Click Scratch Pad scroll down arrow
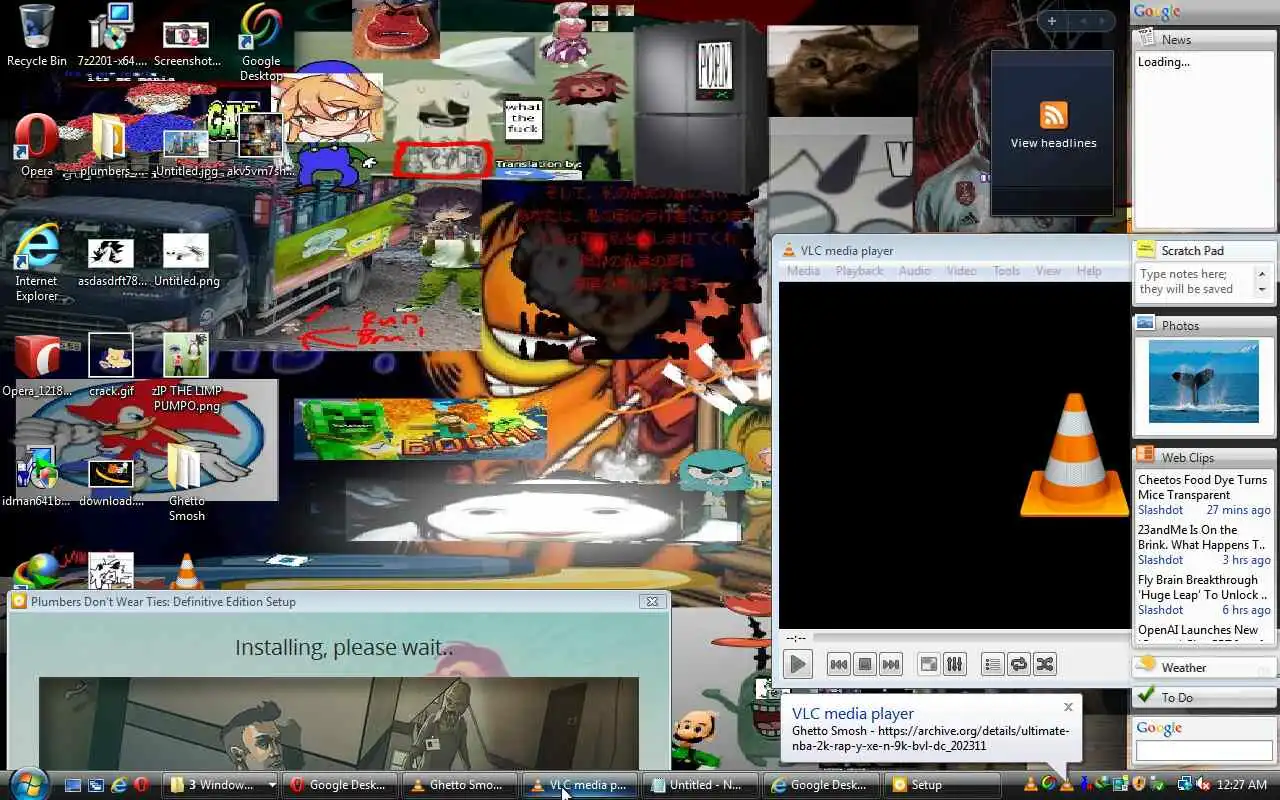Screen dimensions: 1280x800 [x=1261, y=291]
